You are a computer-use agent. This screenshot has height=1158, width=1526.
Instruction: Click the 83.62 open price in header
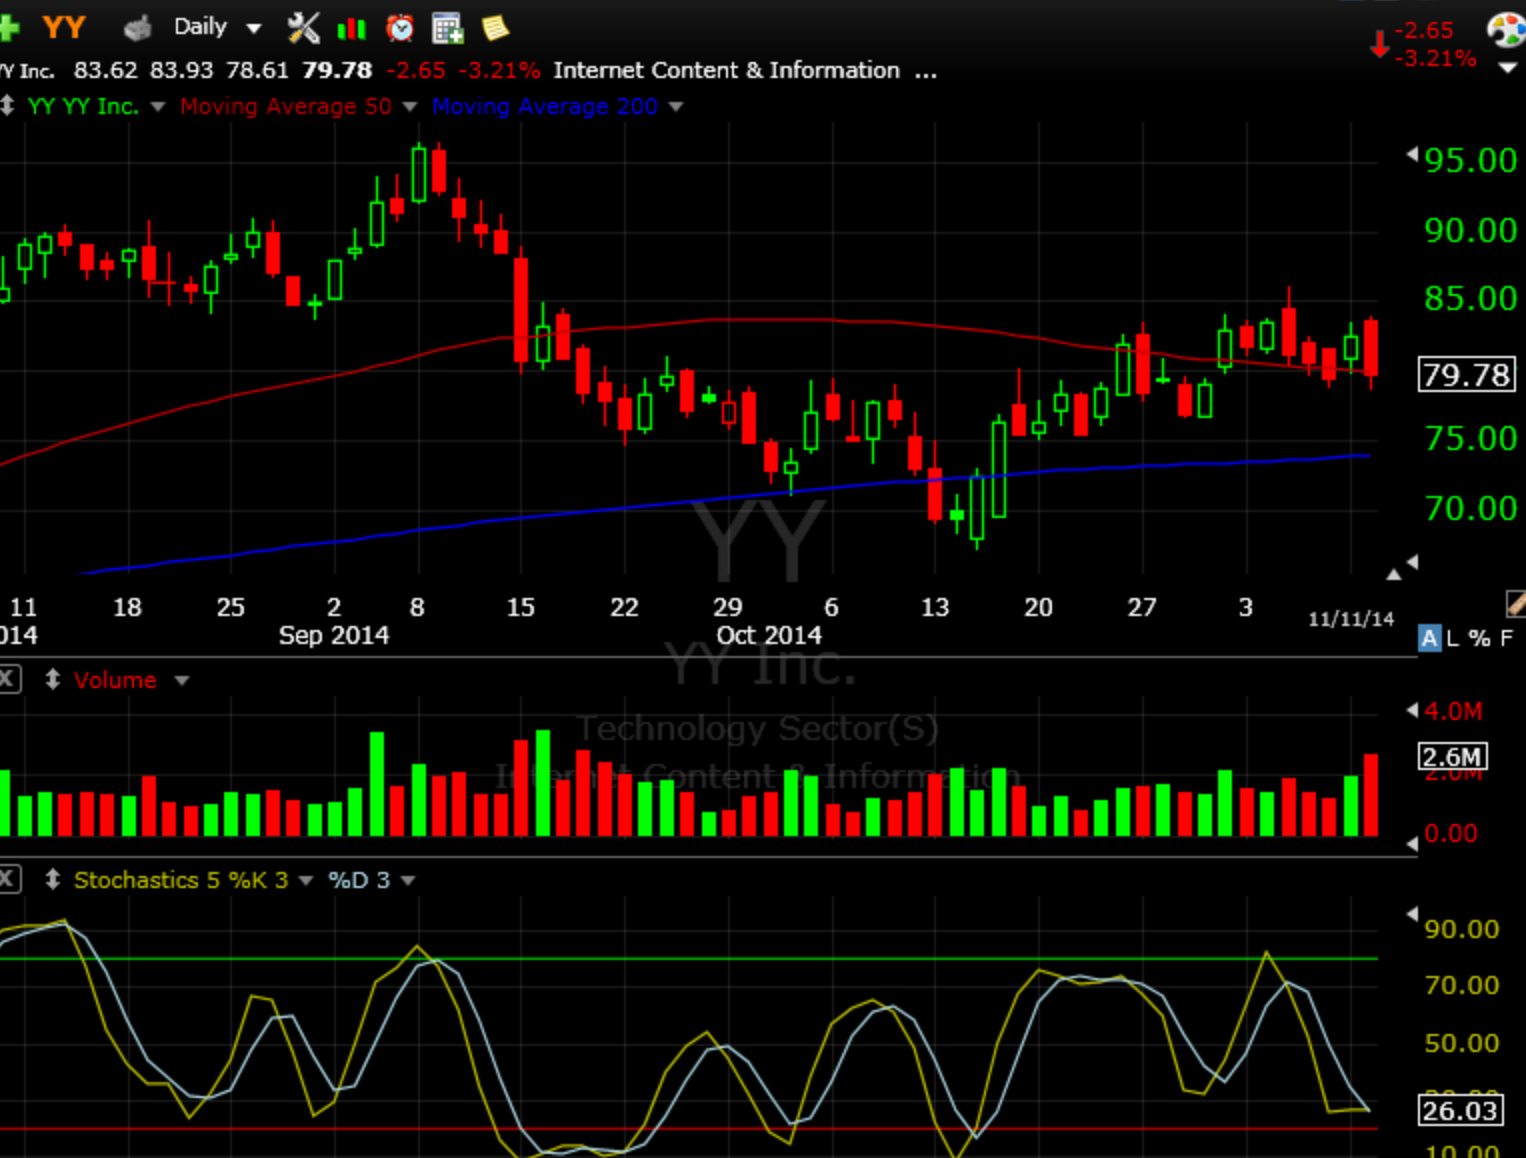(x=106, y=70)
